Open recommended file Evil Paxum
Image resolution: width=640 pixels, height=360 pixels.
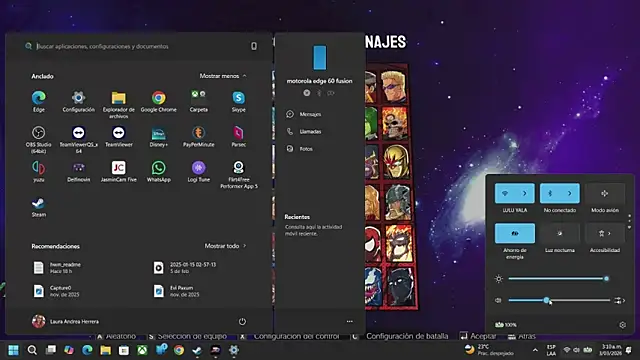[x=177, y=291]
